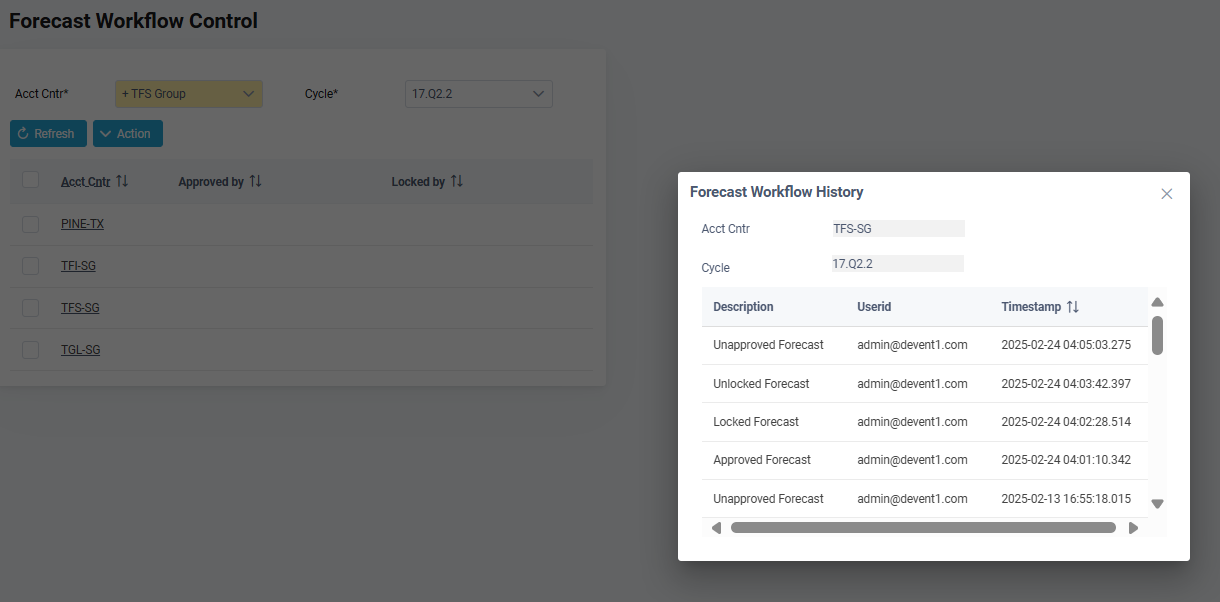Click the Acct Cntr column sort icon

pos(122,181)
